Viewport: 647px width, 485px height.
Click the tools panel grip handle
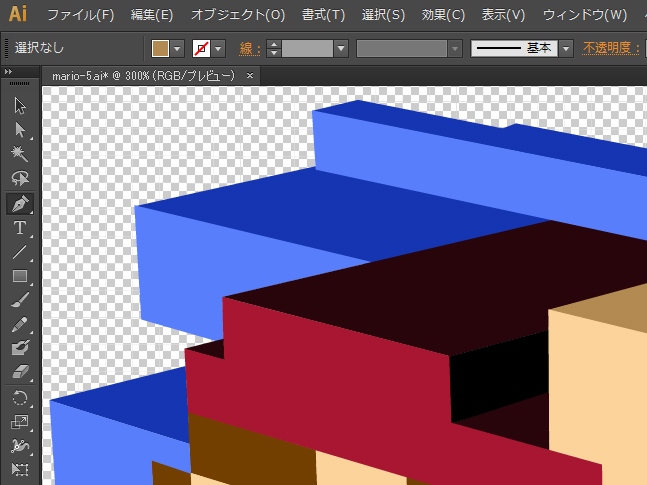tap(19, 83)
